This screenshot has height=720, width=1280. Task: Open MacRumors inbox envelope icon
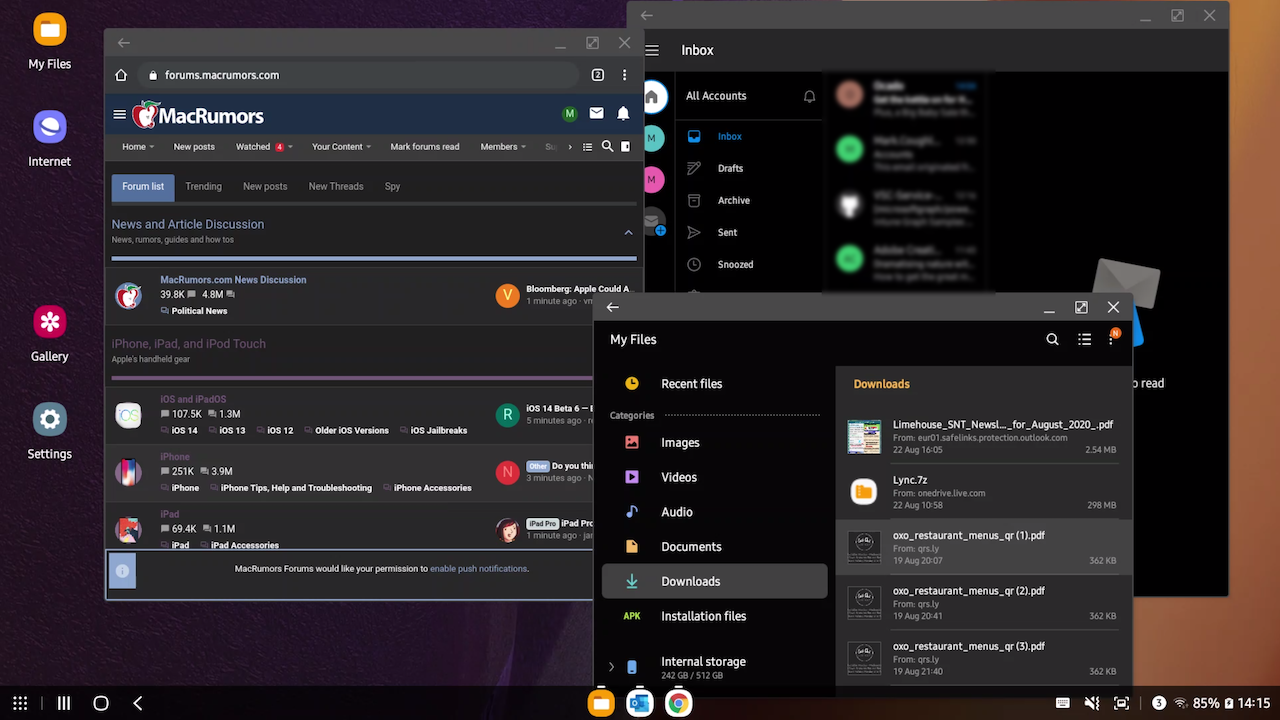tap(597, 114)
